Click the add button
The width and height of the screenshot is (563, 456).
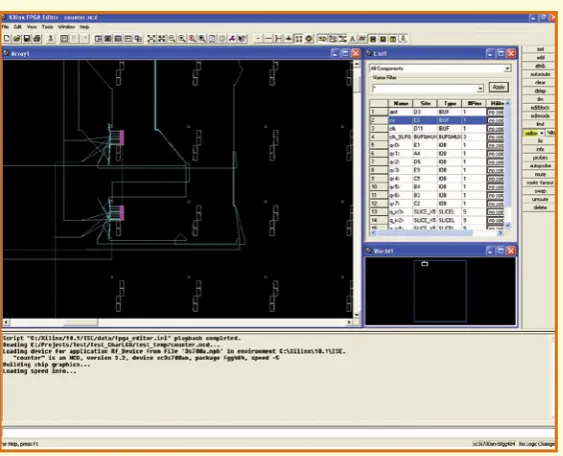coord(540,57)
